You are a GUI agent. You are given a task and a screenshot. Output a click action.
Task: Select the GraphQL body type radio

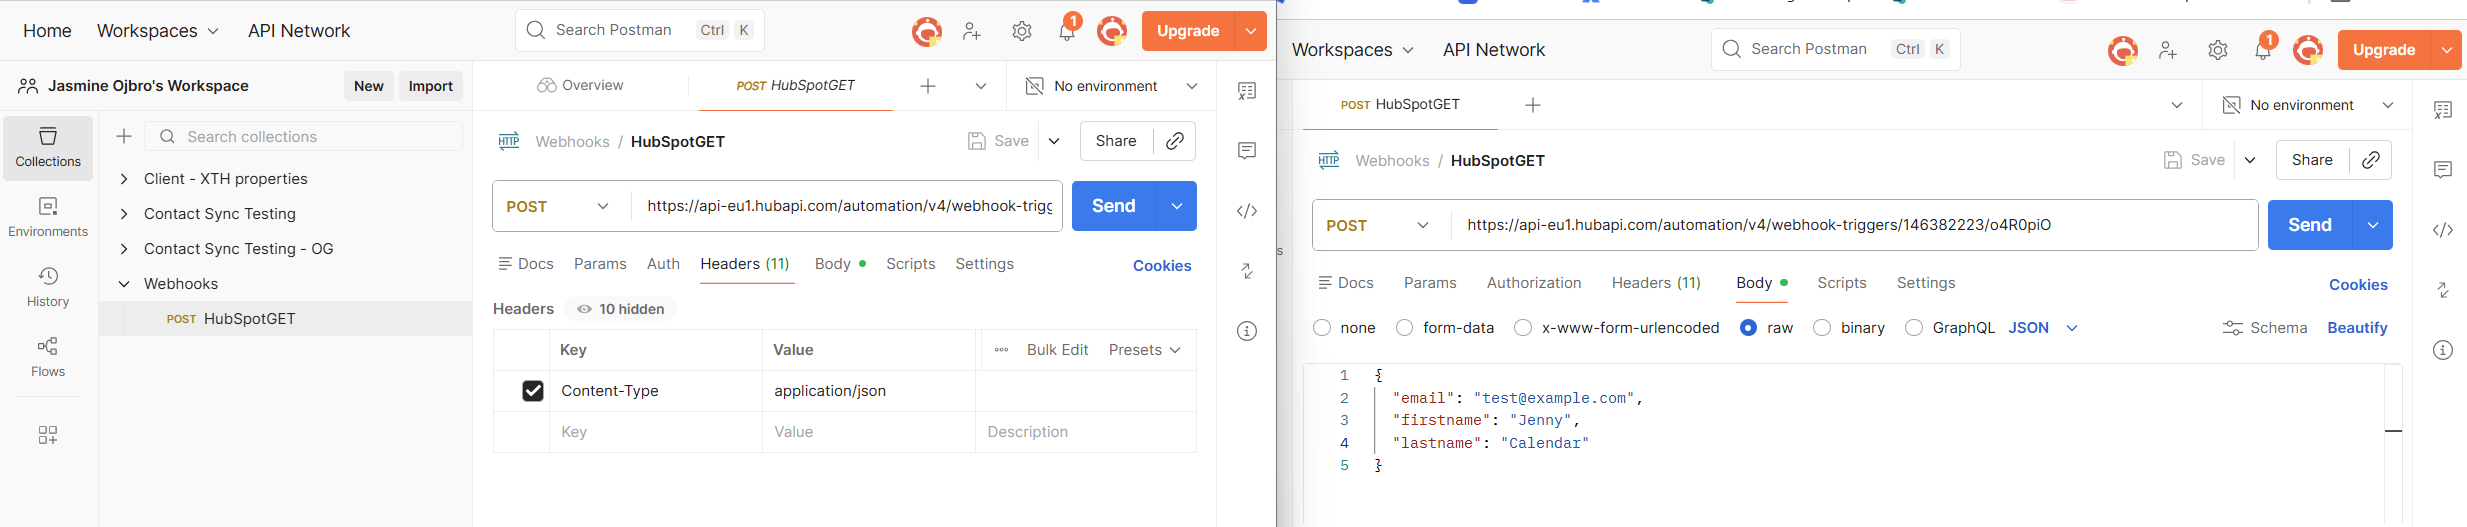tap(1914, 328)
